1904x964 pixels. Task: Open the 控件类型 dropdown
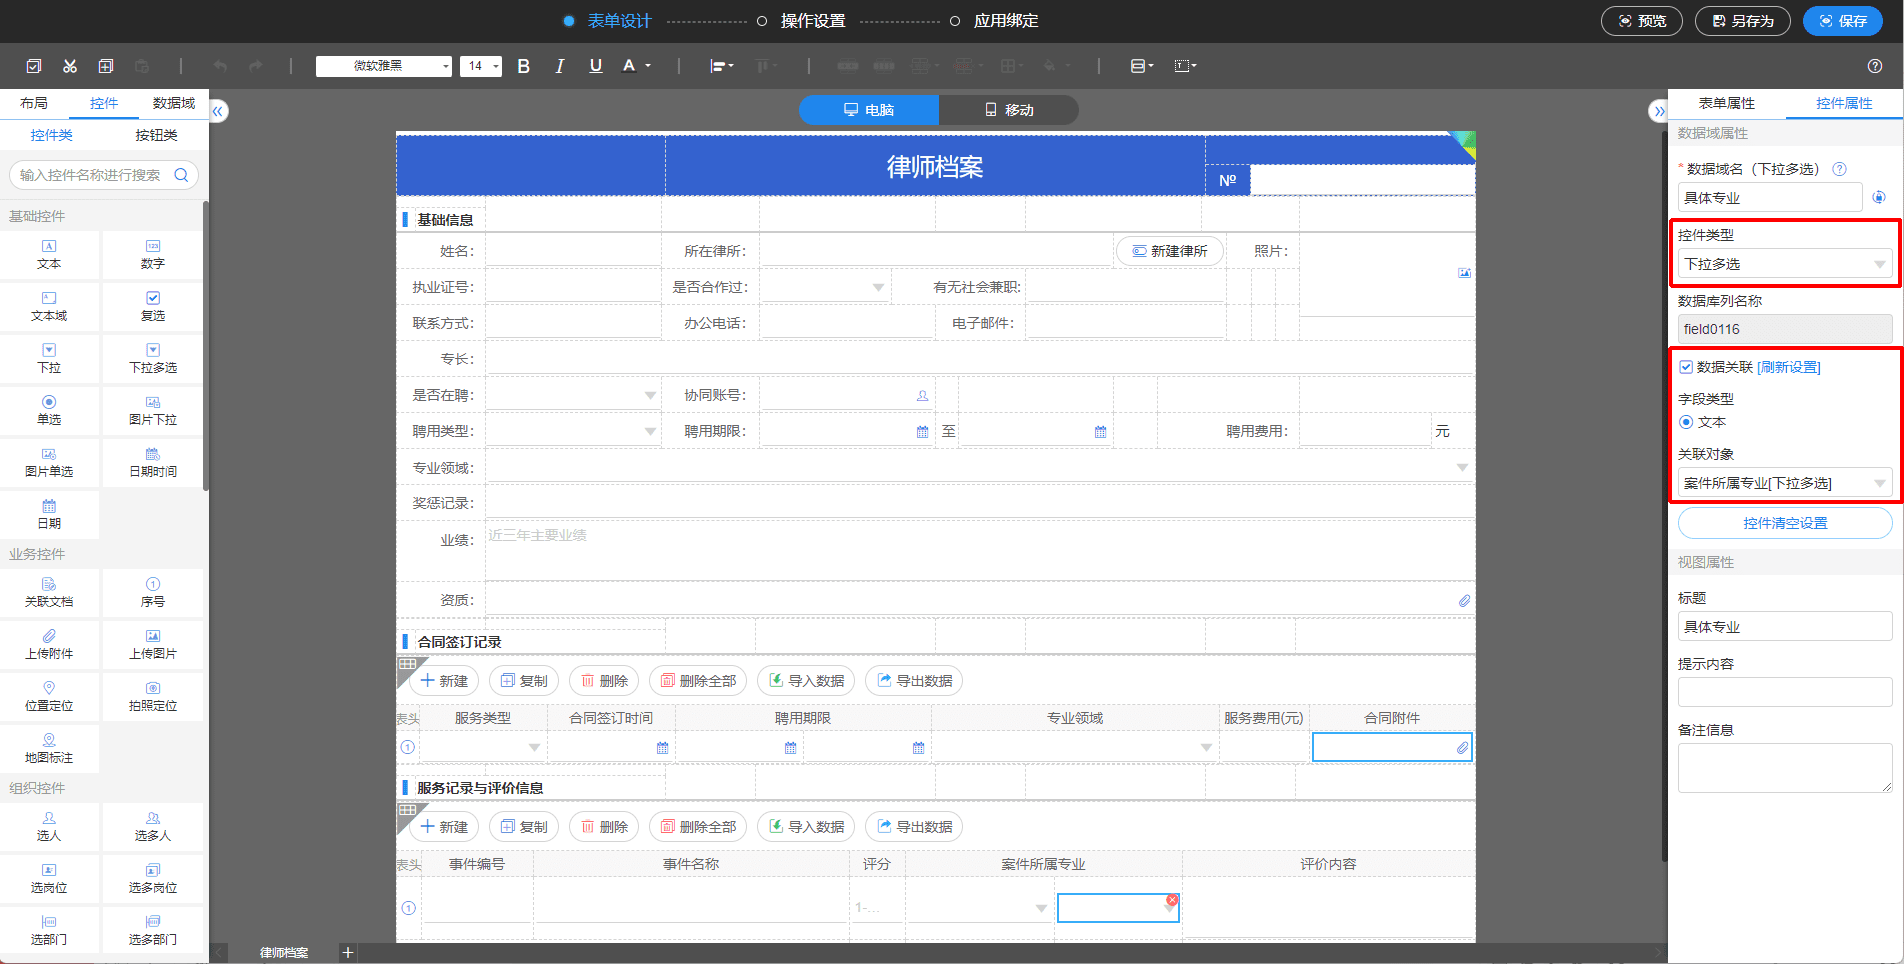[x=1785, y=264]
